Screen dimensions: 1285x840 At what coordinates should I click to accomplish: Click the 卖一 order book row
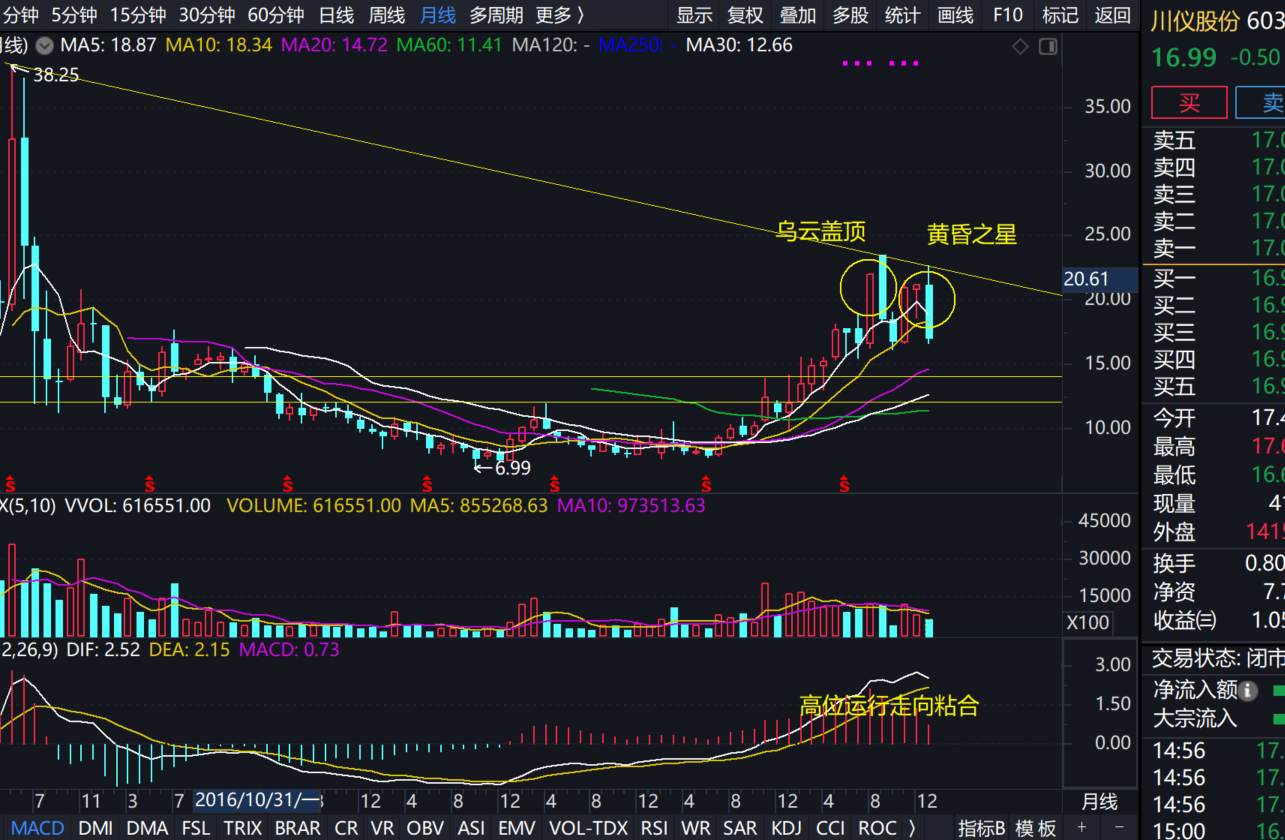1213,248
